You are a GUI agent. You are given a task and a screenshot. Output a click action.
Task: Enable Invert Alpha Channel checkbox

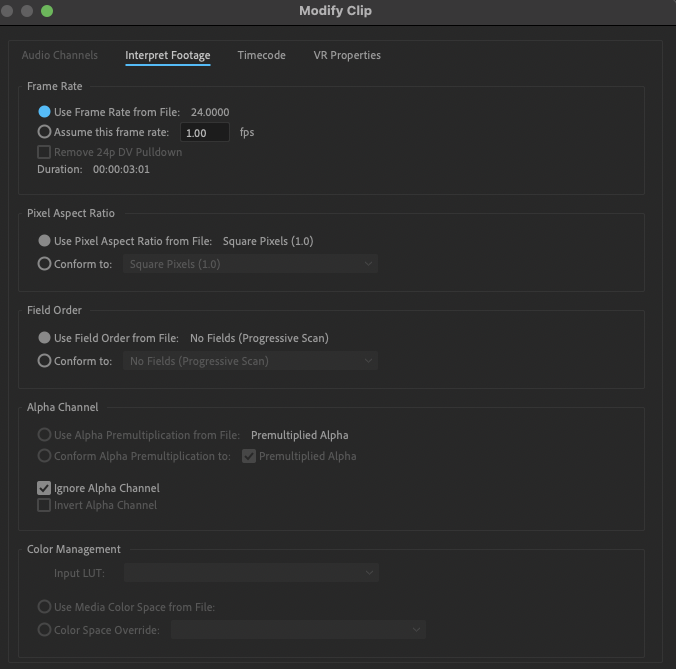(x=44, y=505)
